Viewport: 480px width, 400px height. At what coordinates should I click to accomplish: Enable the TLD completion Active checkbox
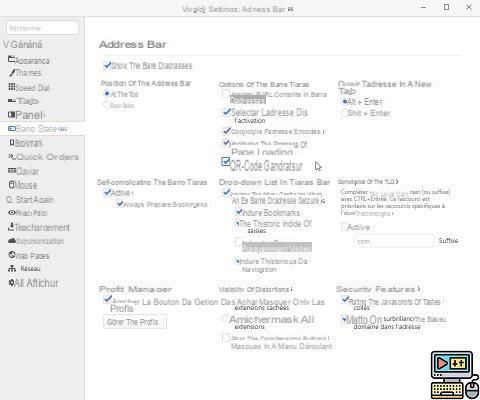pos(344,227)
